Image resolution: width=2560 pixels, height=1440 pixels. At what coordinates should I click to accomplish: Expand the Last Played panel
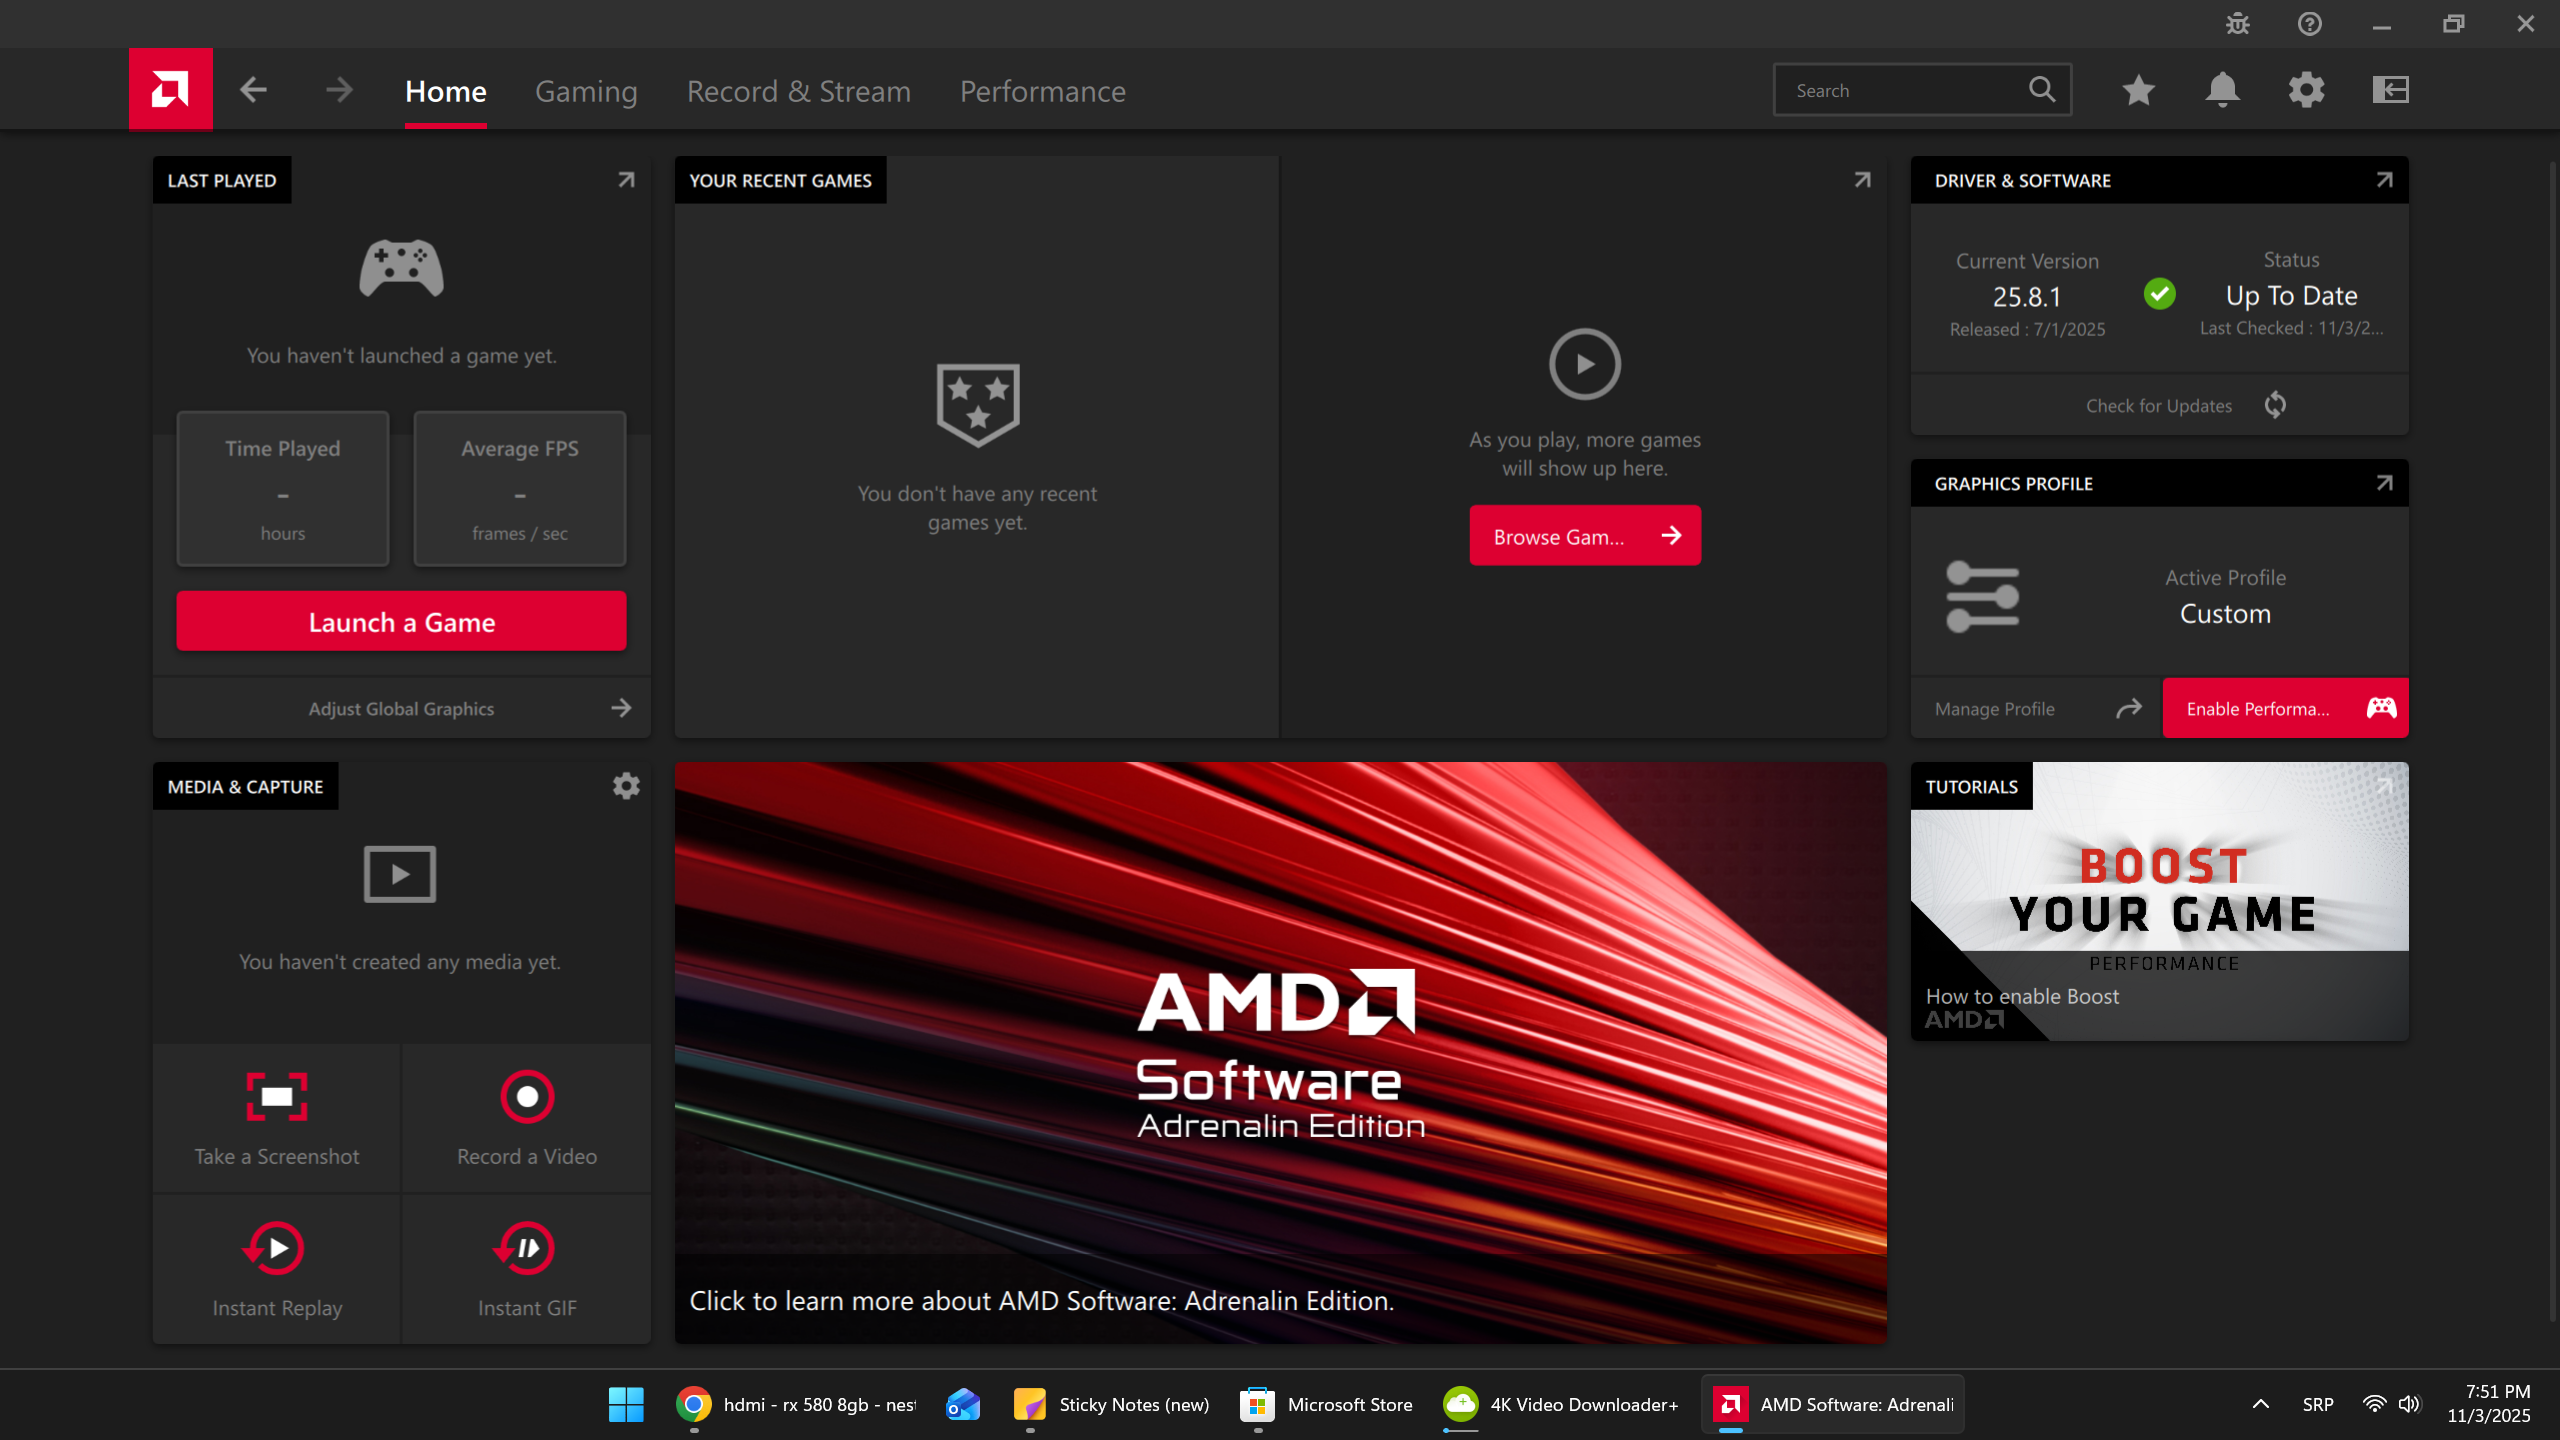[626, 180]
